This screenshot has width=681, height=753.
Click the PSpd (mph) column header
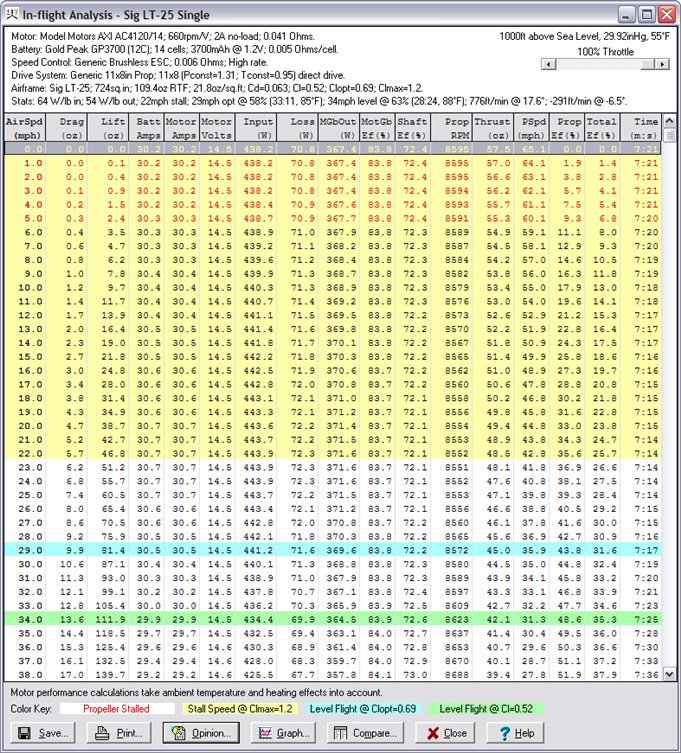[531, 128]
